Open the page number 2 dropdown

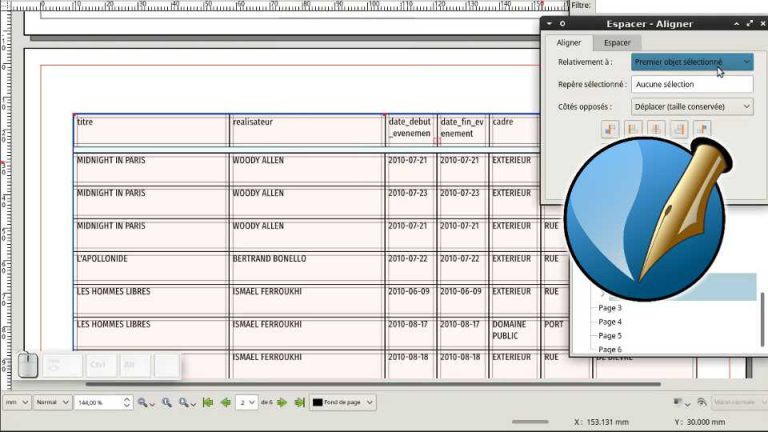point(246,402)
